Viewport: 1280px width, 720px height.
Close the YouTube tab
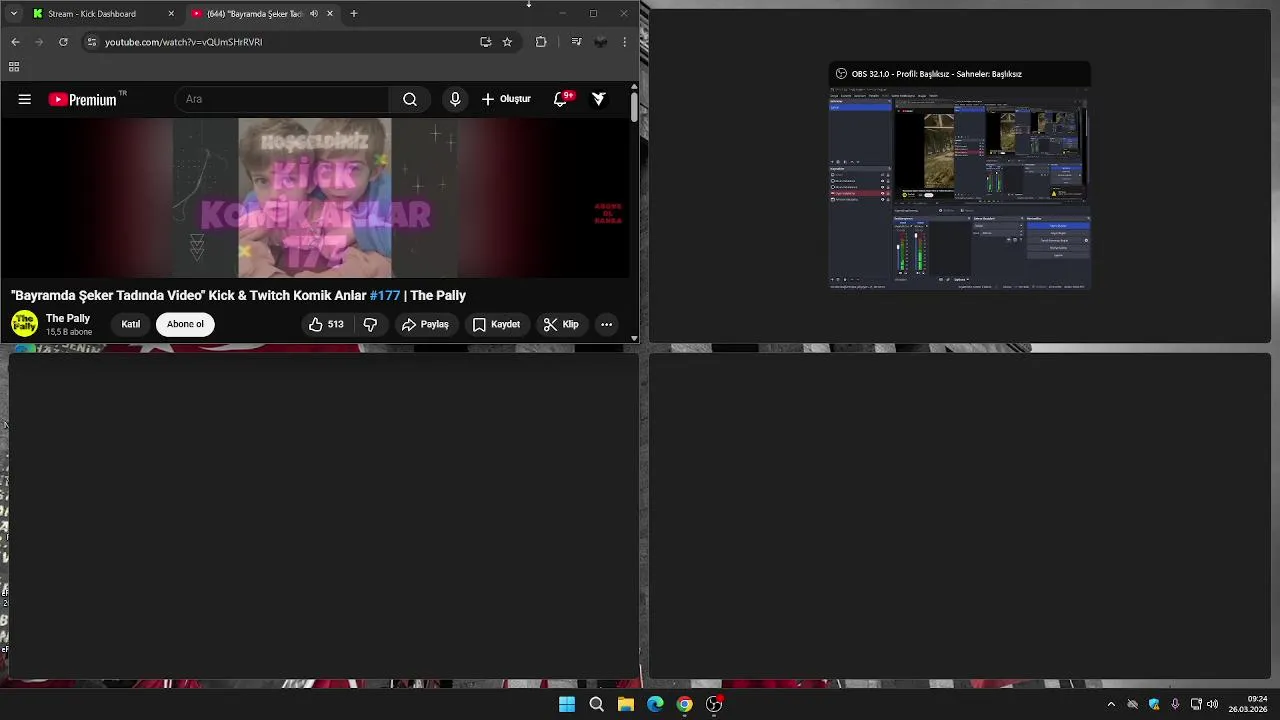pyautogui.click(x=330, y=14)
